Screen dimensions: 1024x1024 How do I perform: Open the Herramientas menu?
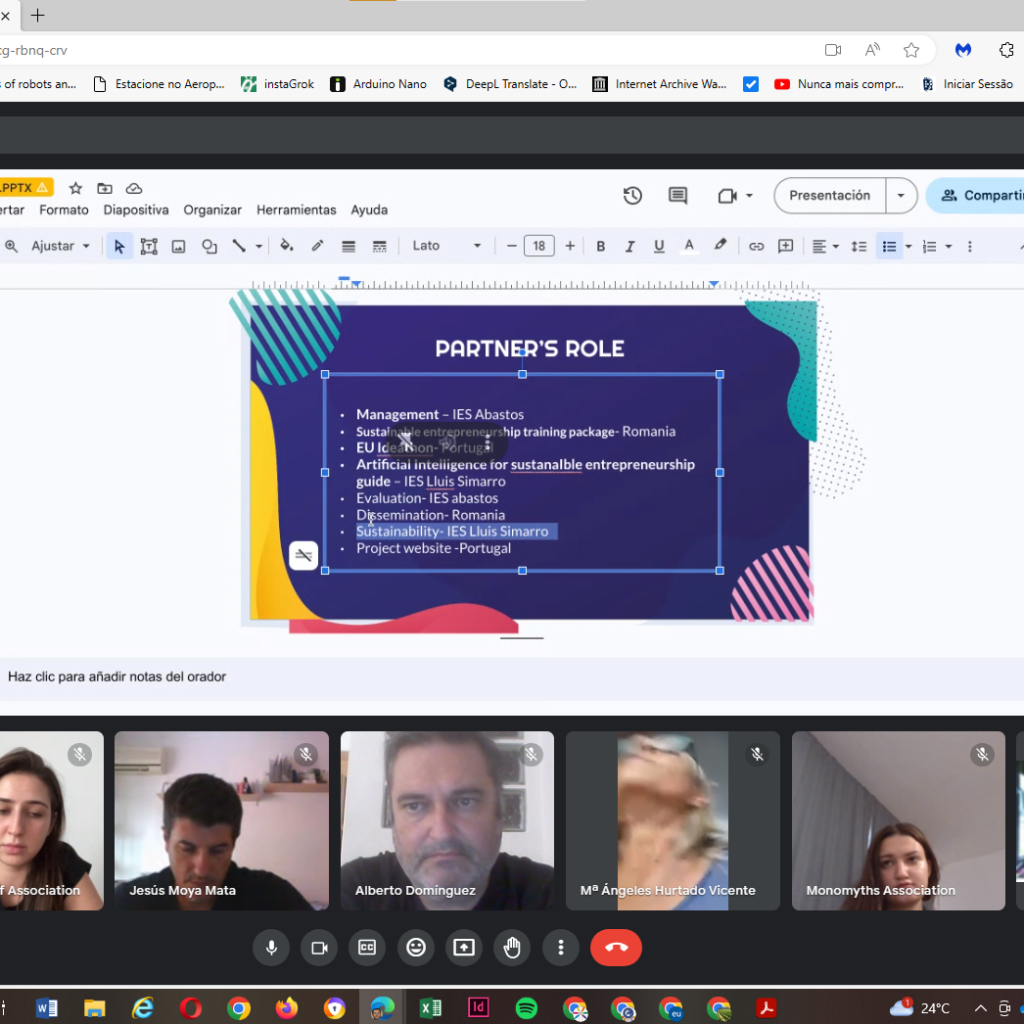[296, 210]
